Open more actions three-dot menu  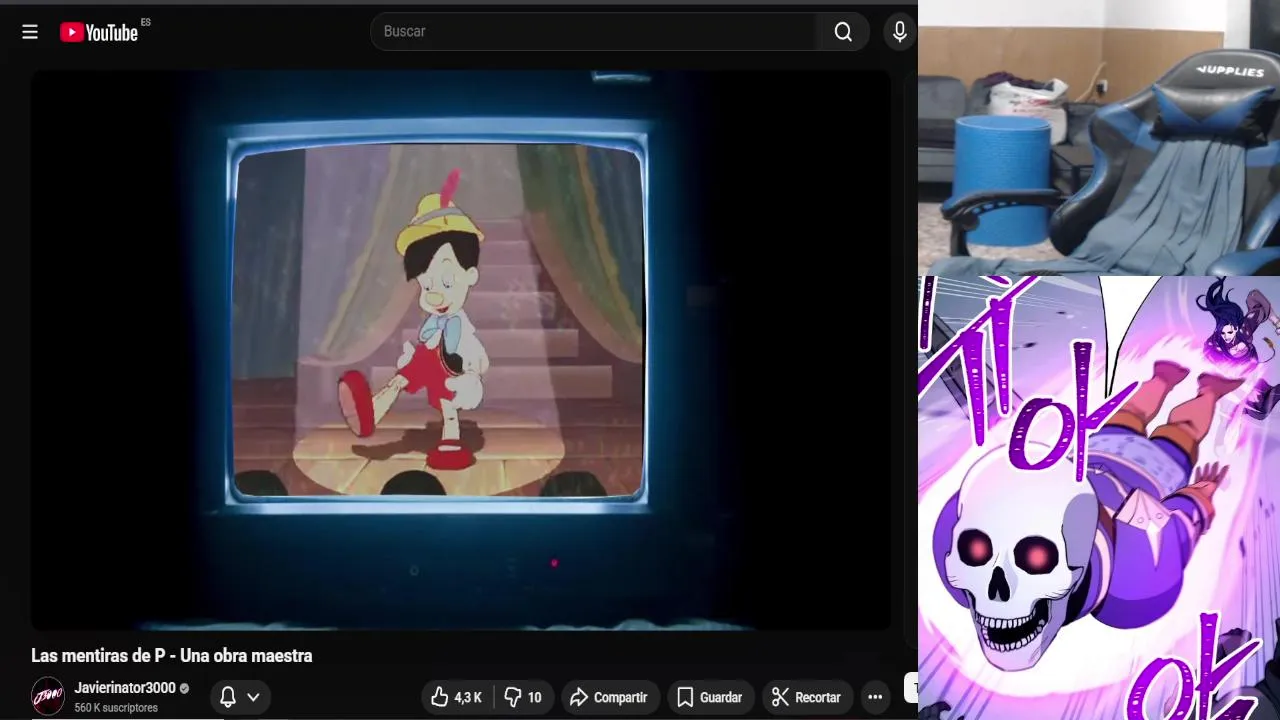(x=875, y=697)
